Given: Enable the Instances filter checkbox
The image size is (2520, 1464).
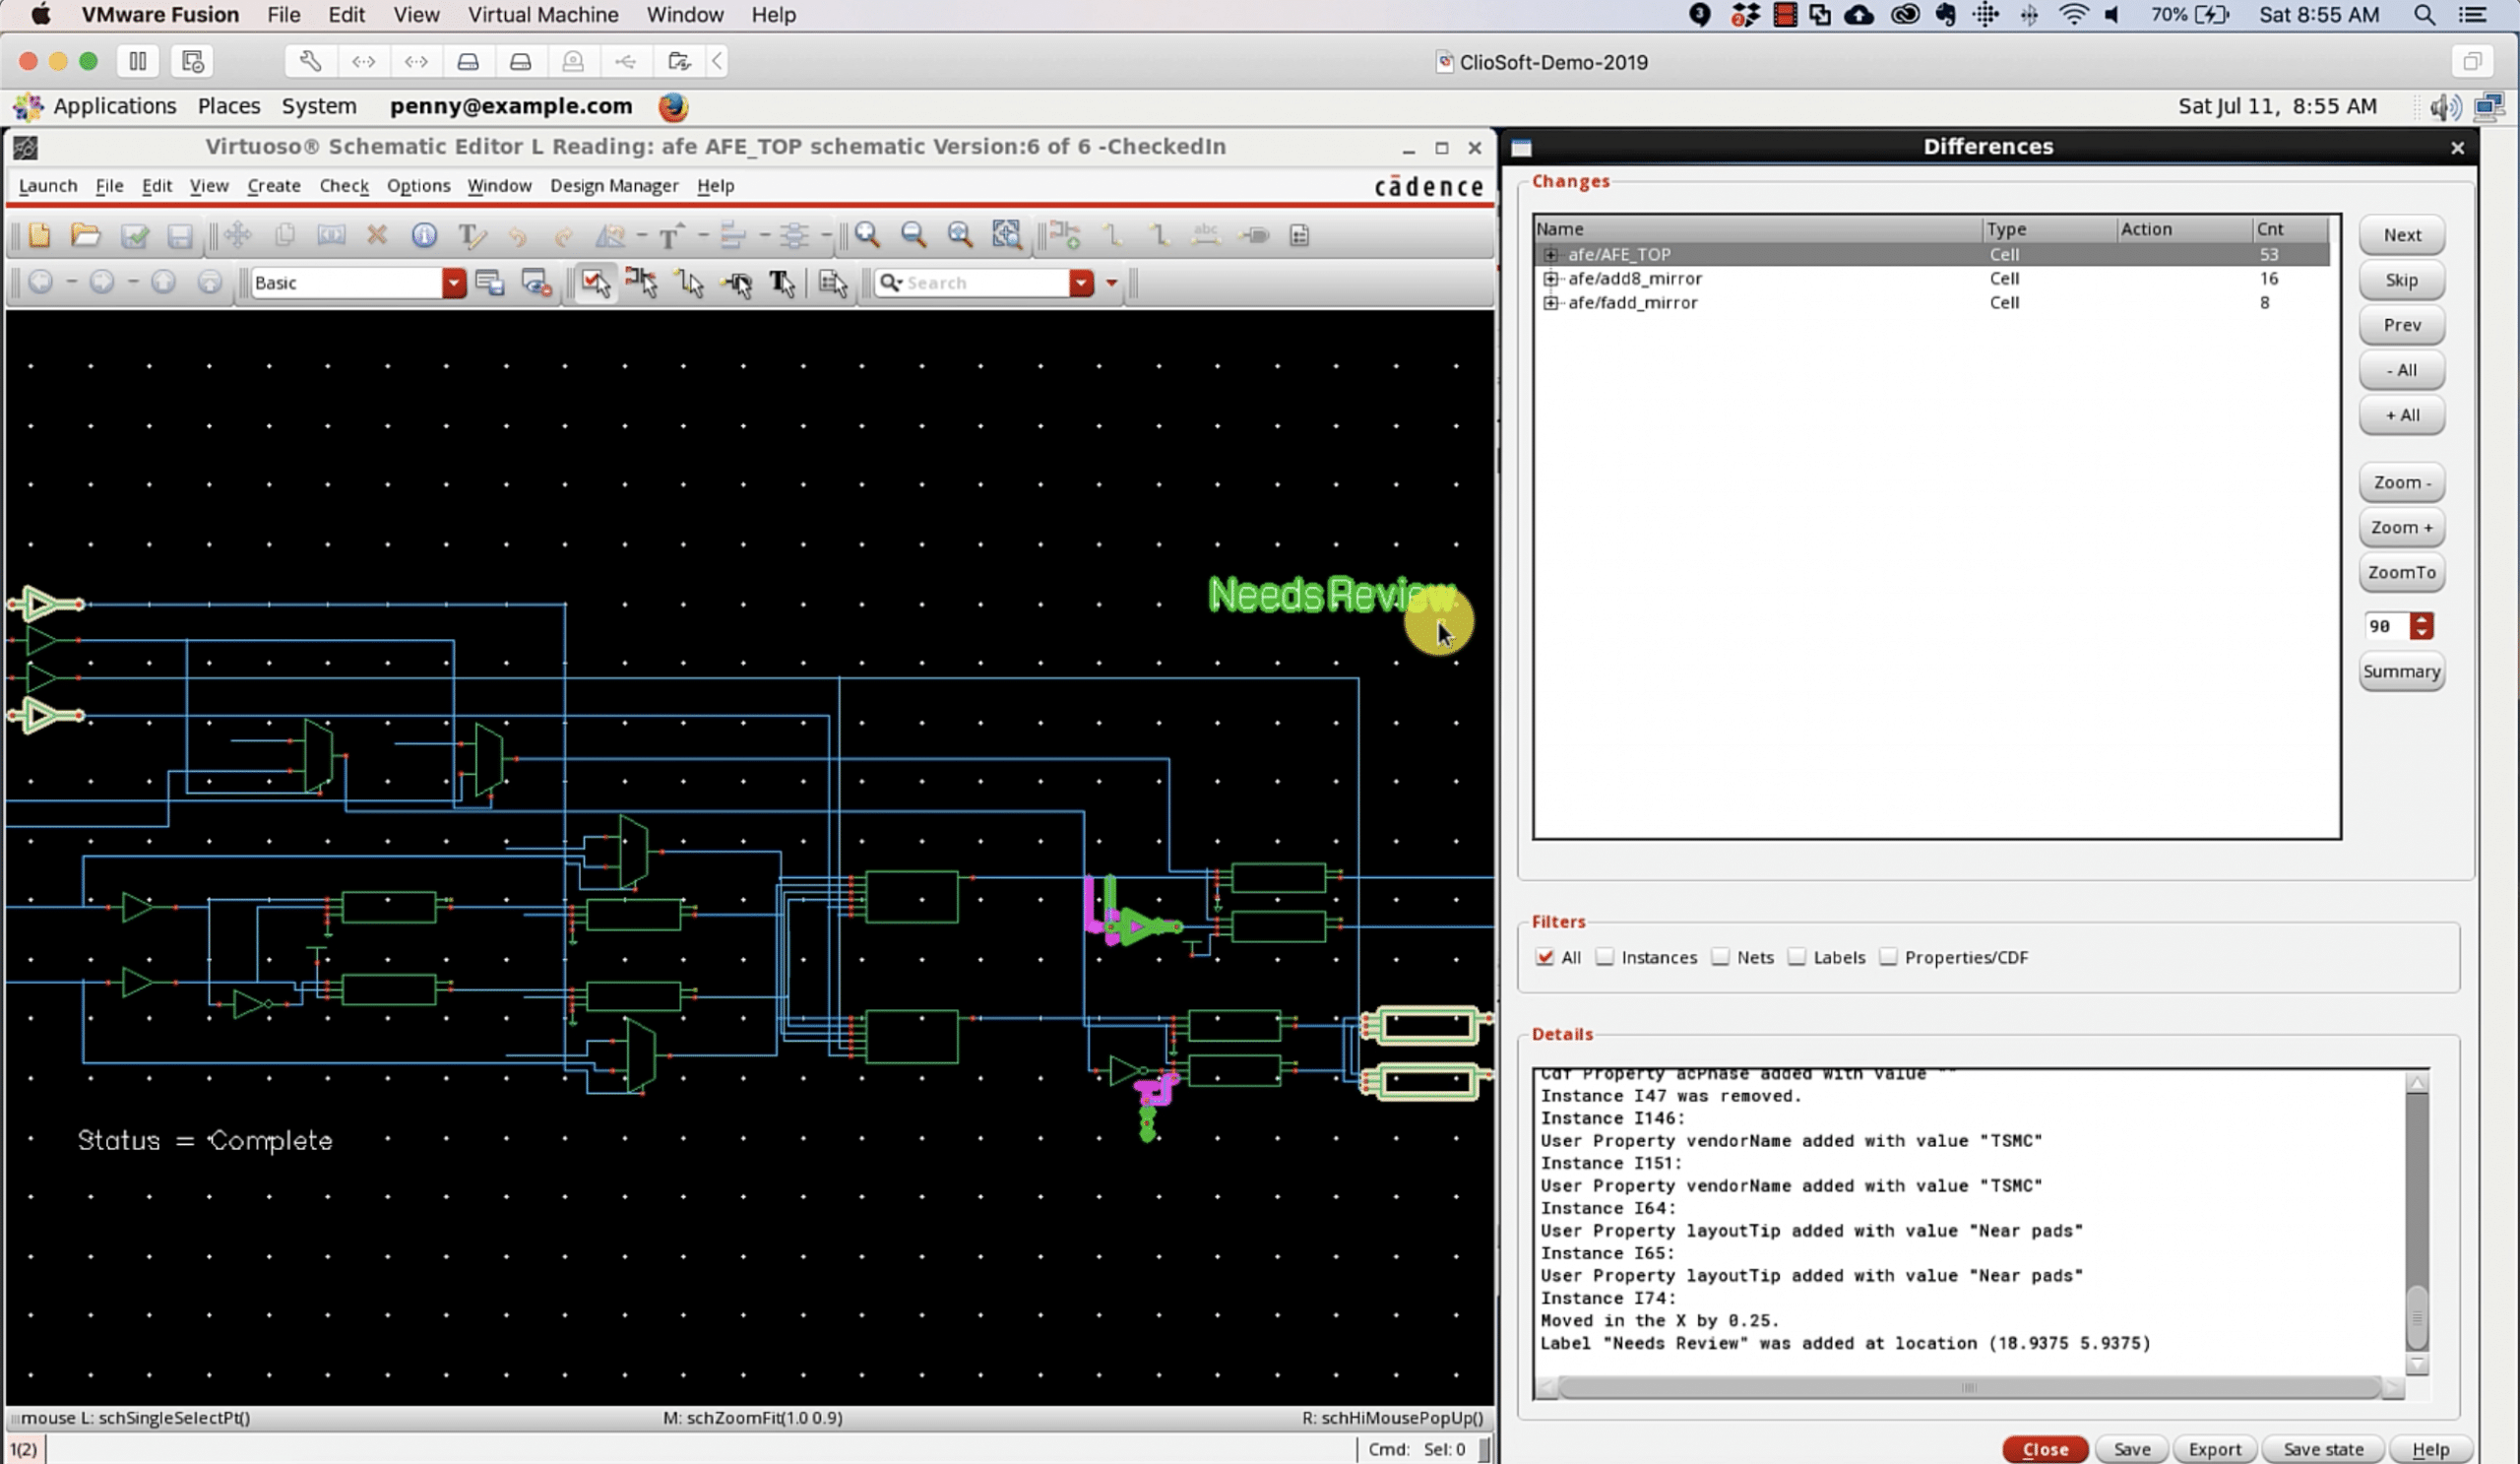Looking at the screenshot, I should point(1605,957).
